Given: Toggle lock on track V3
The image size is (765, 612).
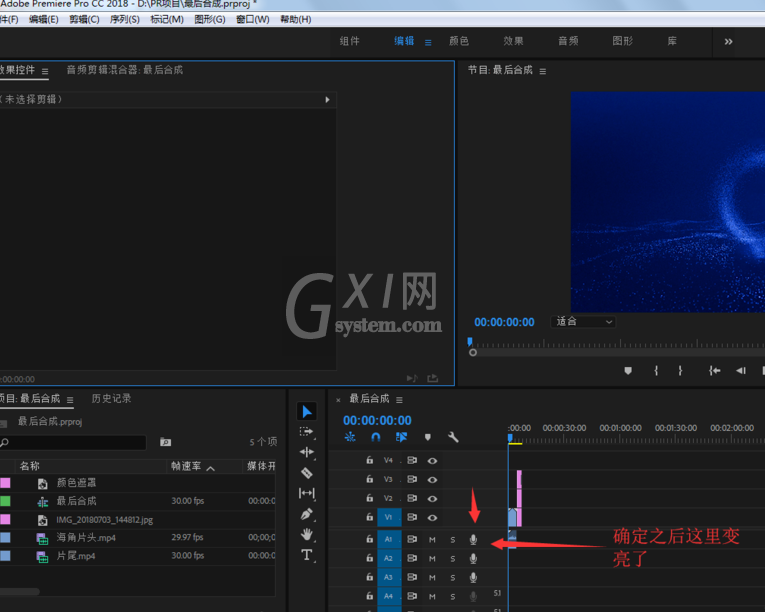Looking at the screenshot, I should [369, 479].
